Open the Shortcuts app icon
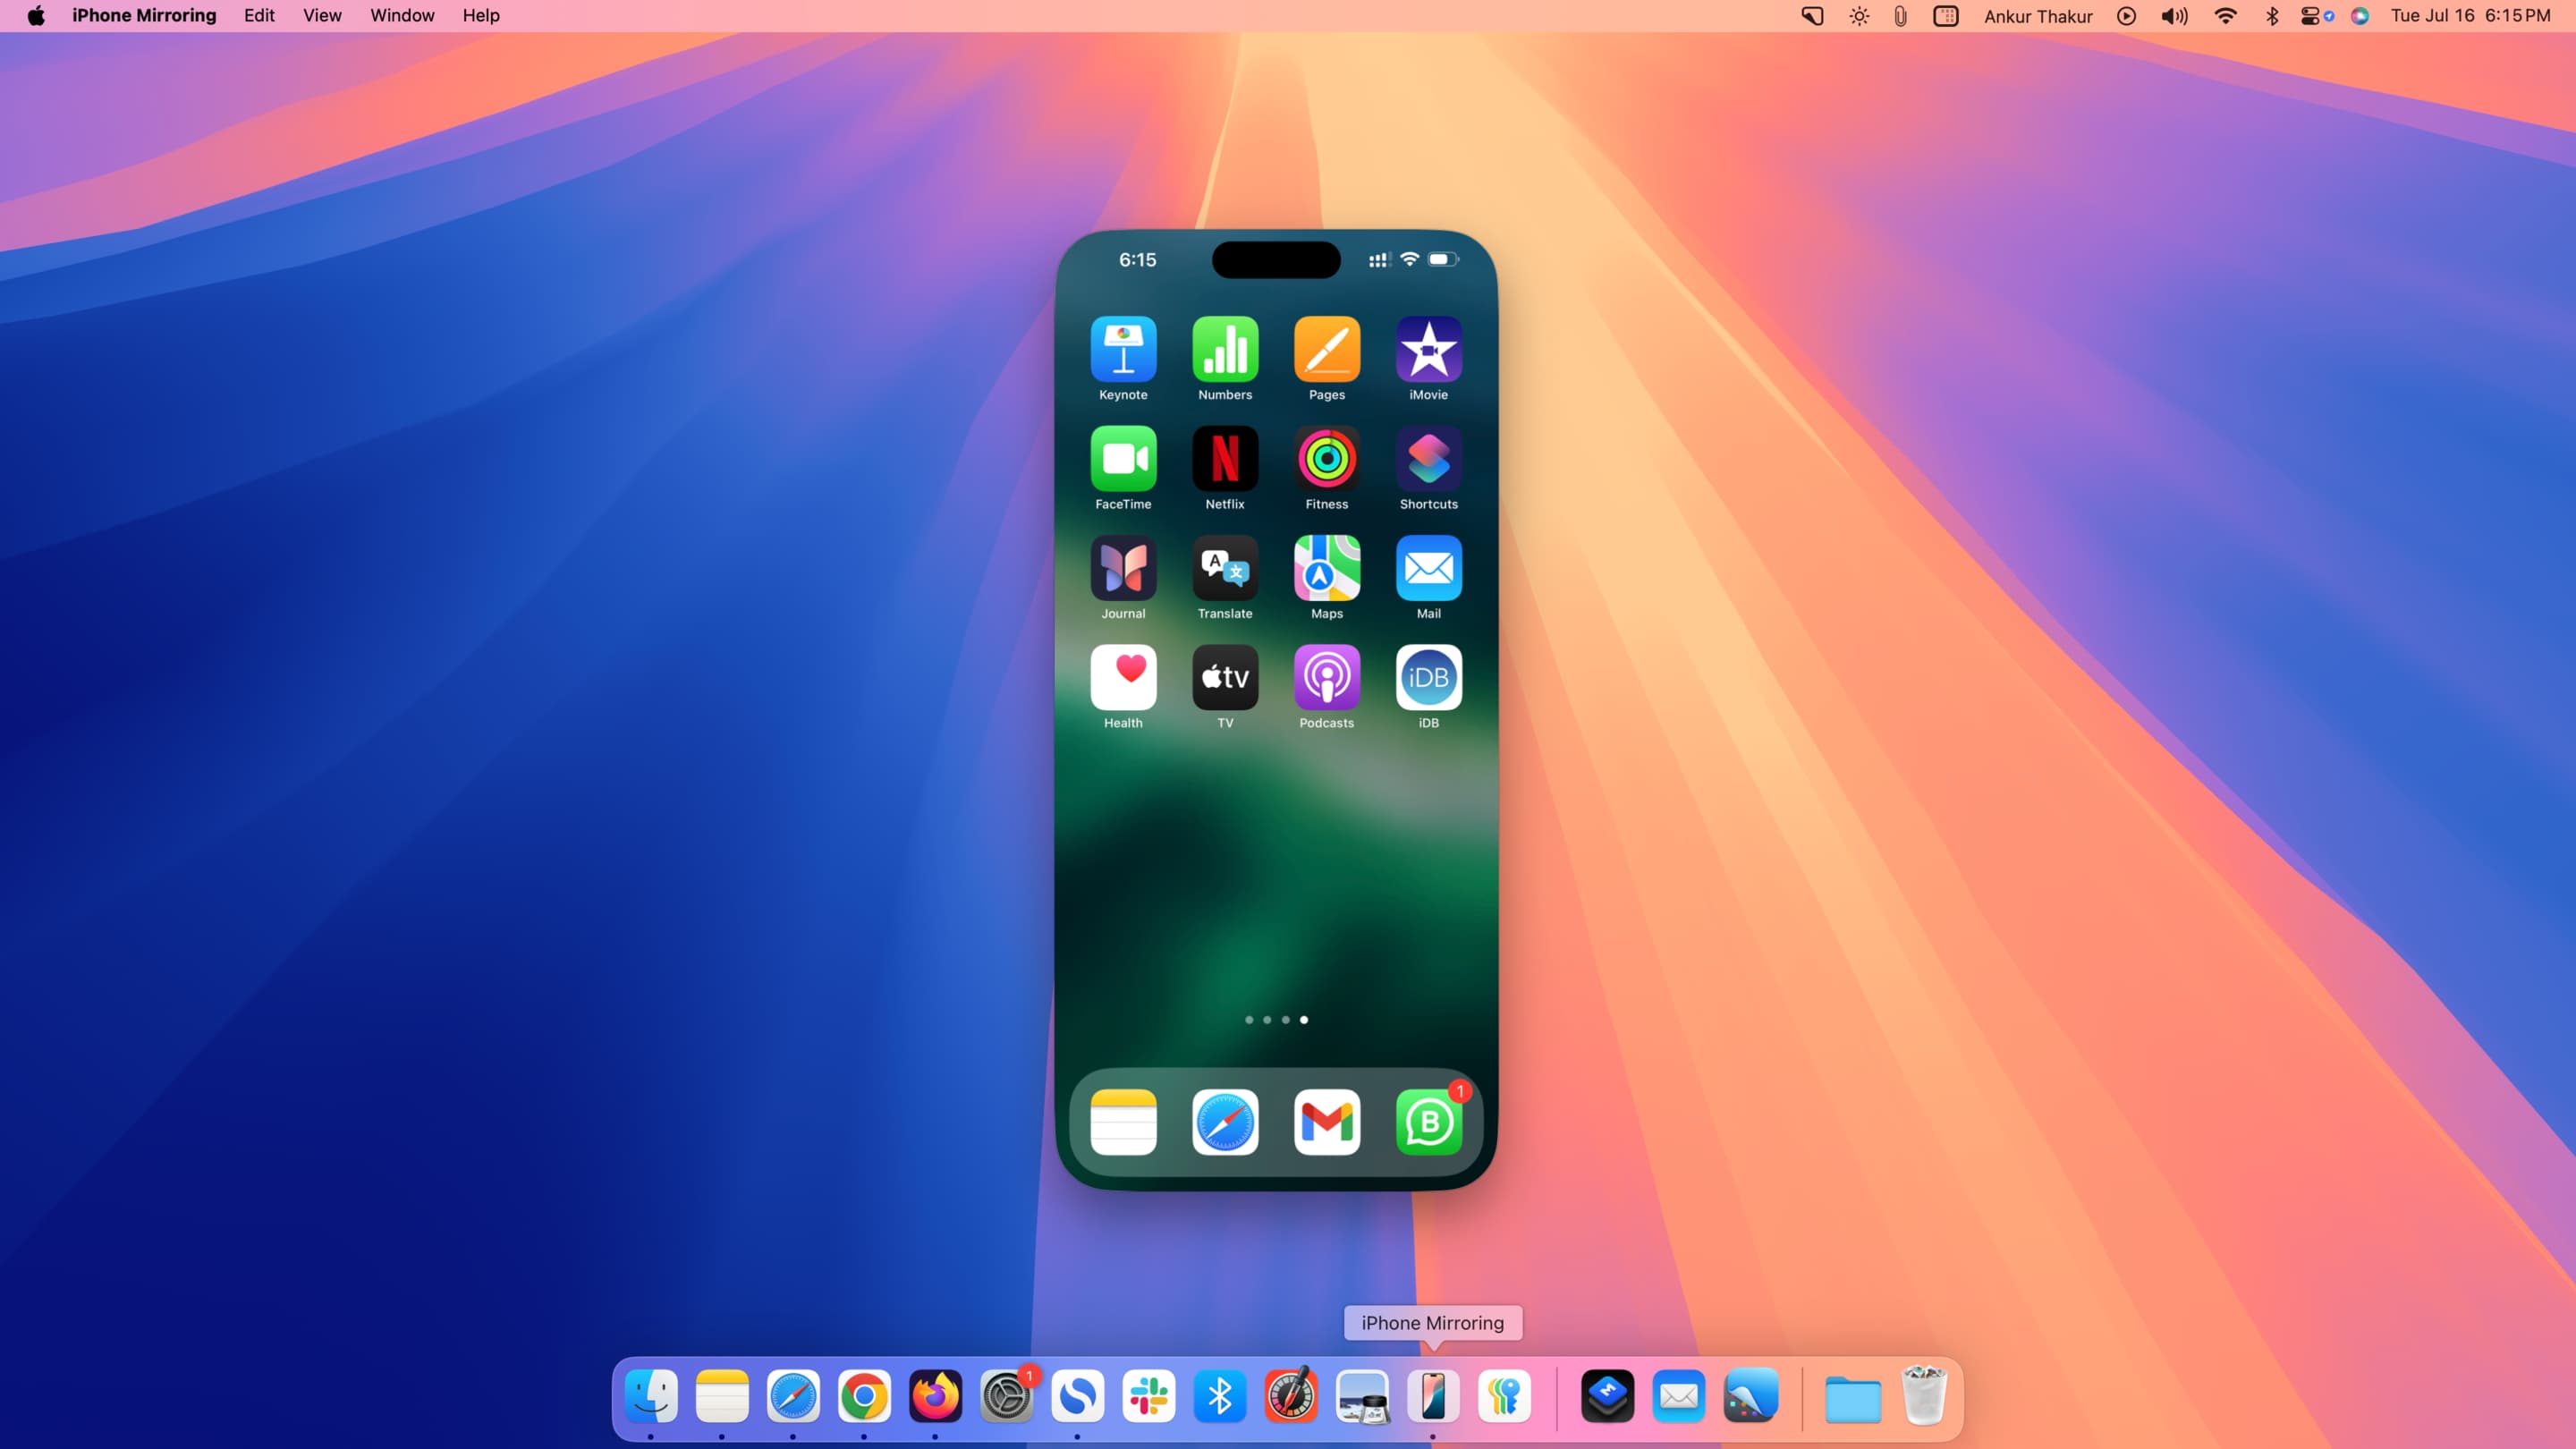Screen dimensions: 2576x1449 point(1428,459)
